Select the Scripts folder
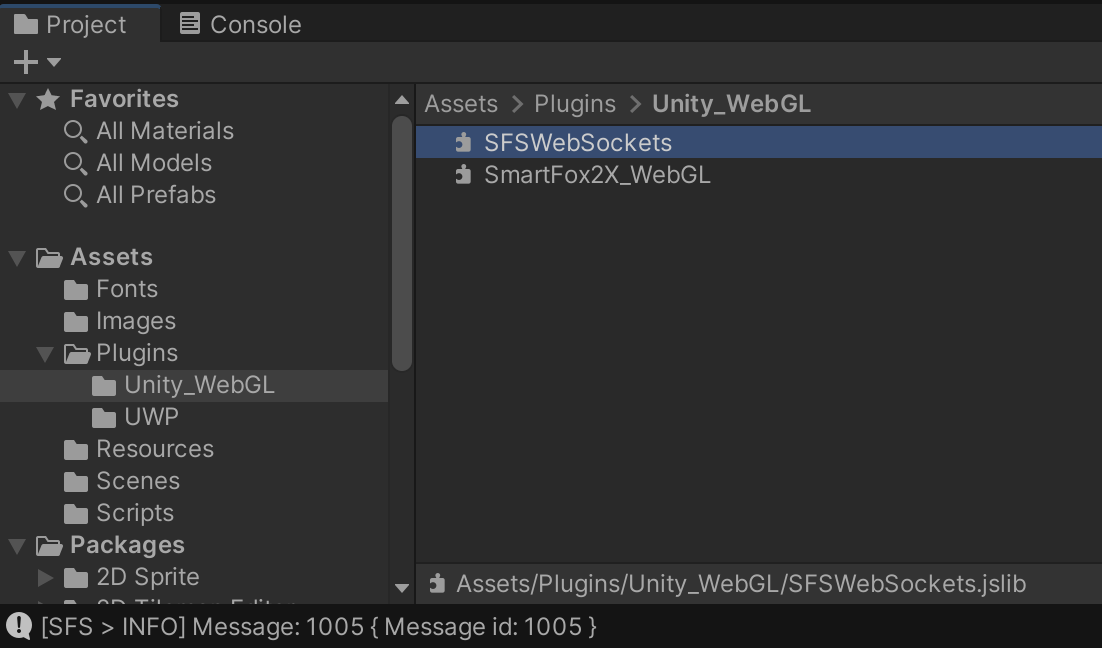This screenshot has width=1102, height=648. (x=135, y=513)
